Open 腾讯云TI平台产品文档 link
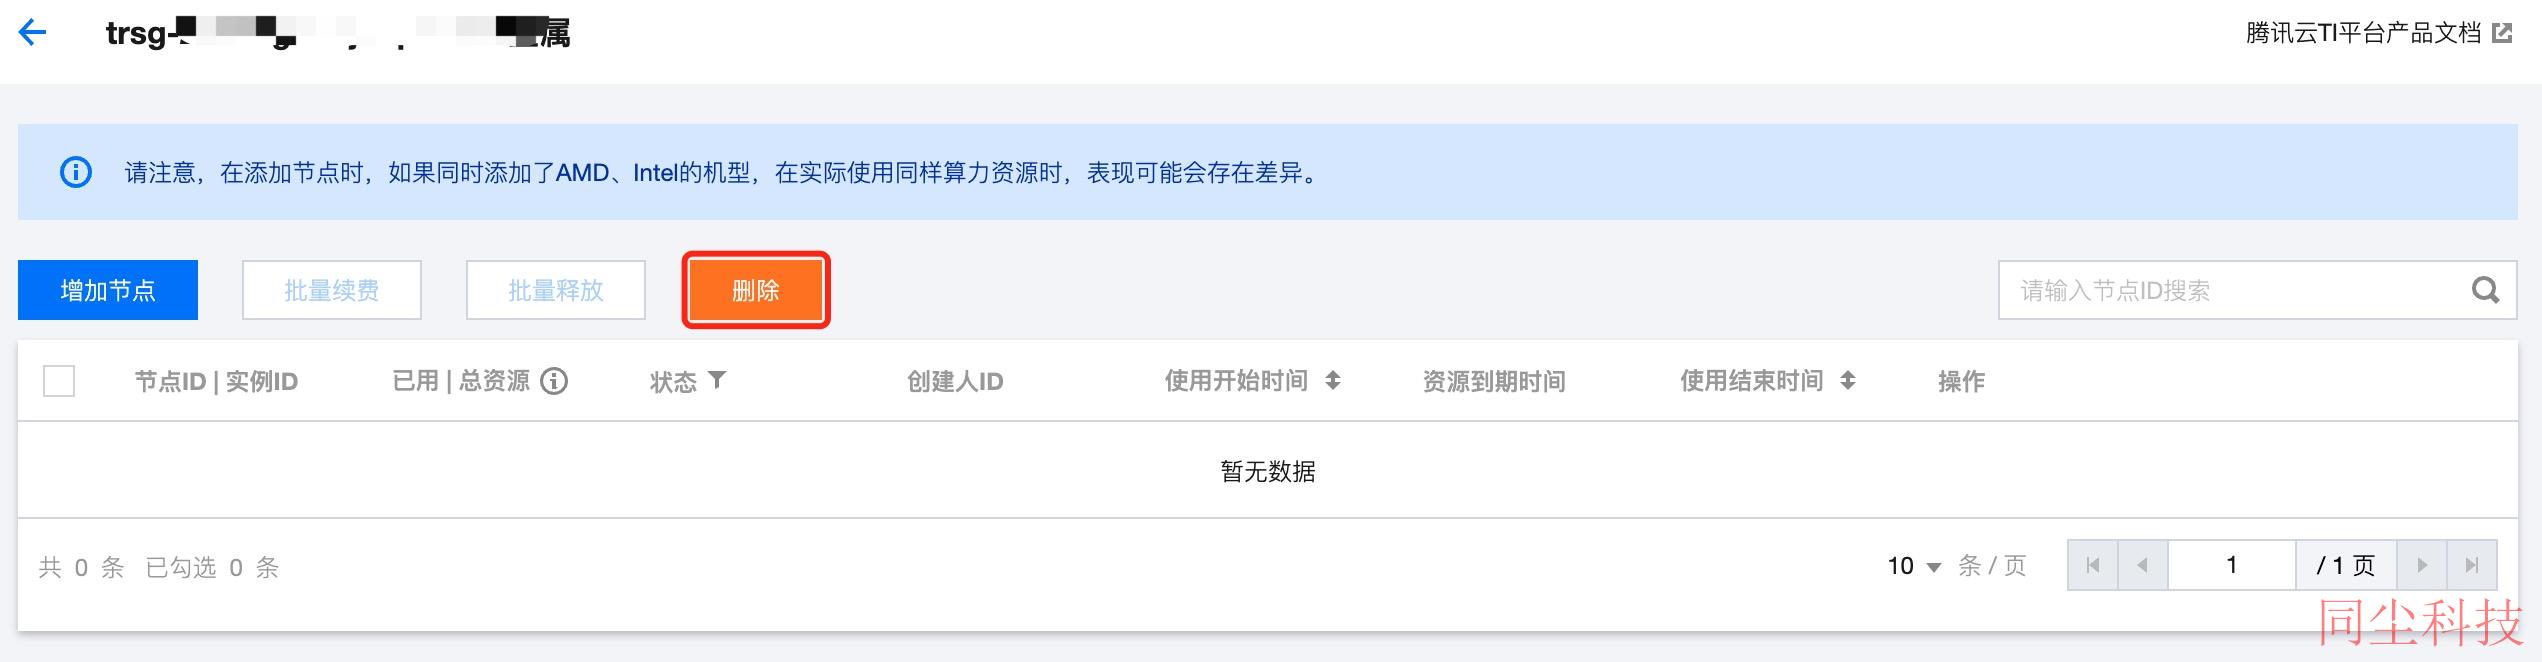2542x662 pixels. pos(2363,33)
